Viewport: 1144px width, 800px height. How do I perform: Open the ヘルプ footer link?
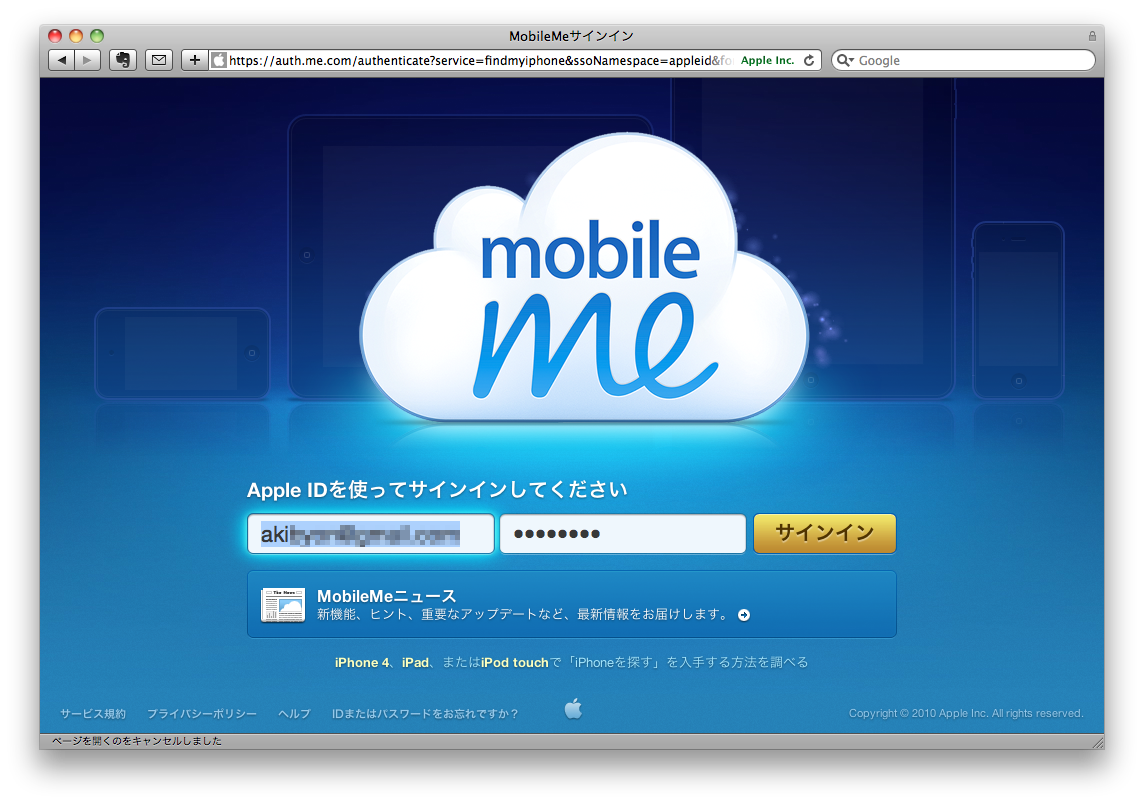294,713
